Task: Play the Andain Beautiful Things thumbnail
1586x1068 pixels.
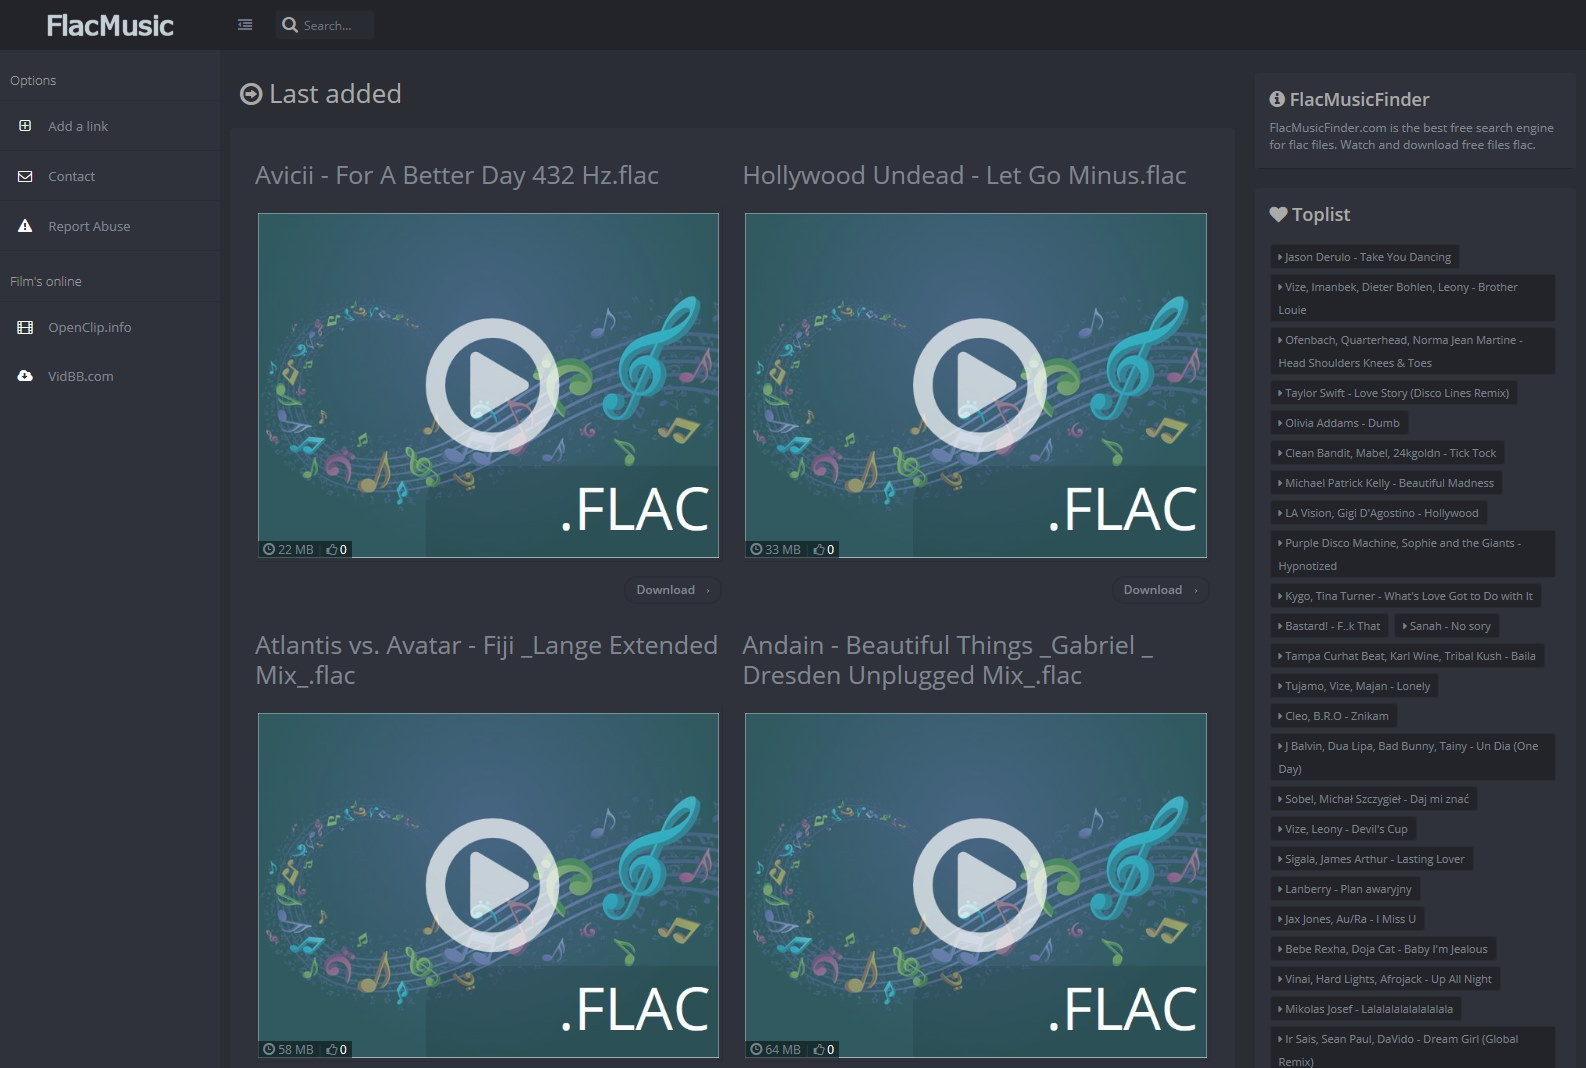Action: (x=975, y=885)
